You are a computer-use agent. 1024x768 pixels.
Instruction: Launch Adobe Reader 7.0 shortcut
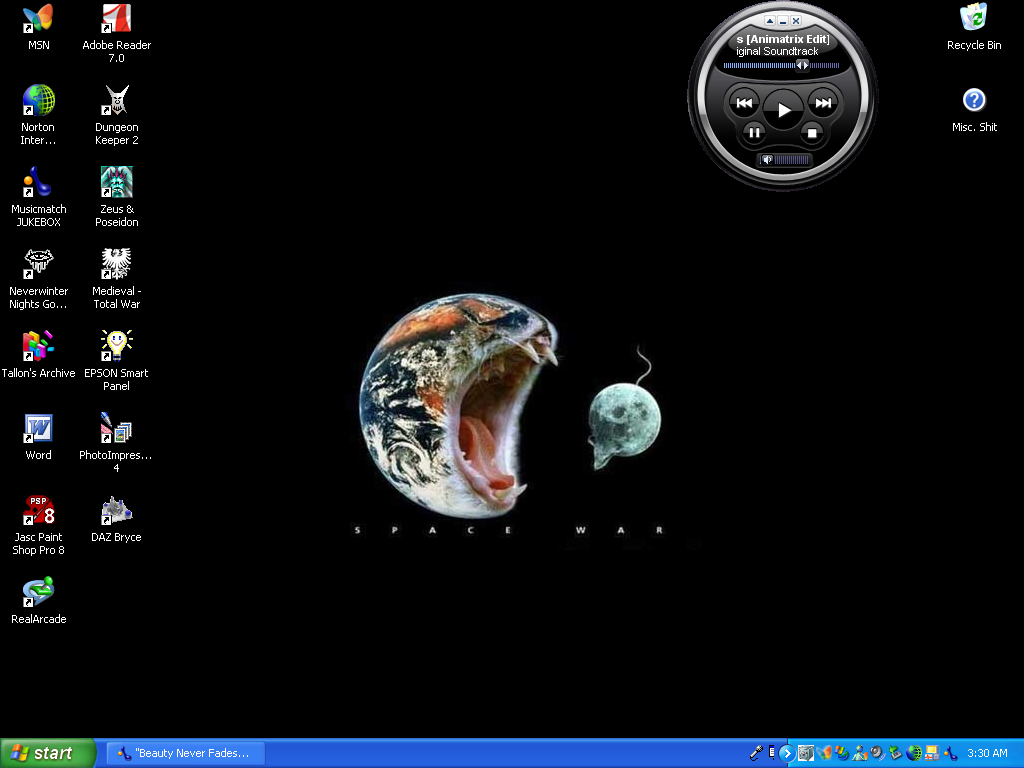pos(116,34)
